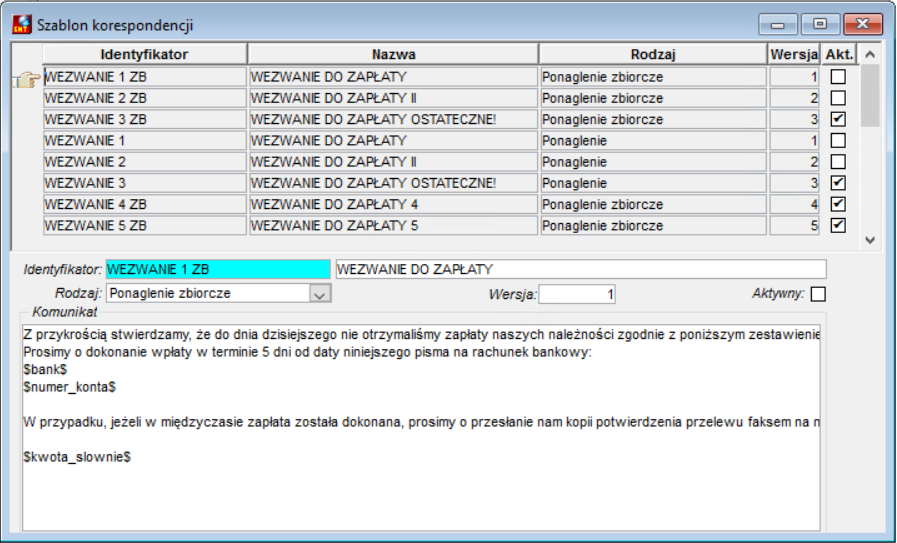
Task: Click the $numer_konta$ placeholder text
Action: click(x=69, y=387)
